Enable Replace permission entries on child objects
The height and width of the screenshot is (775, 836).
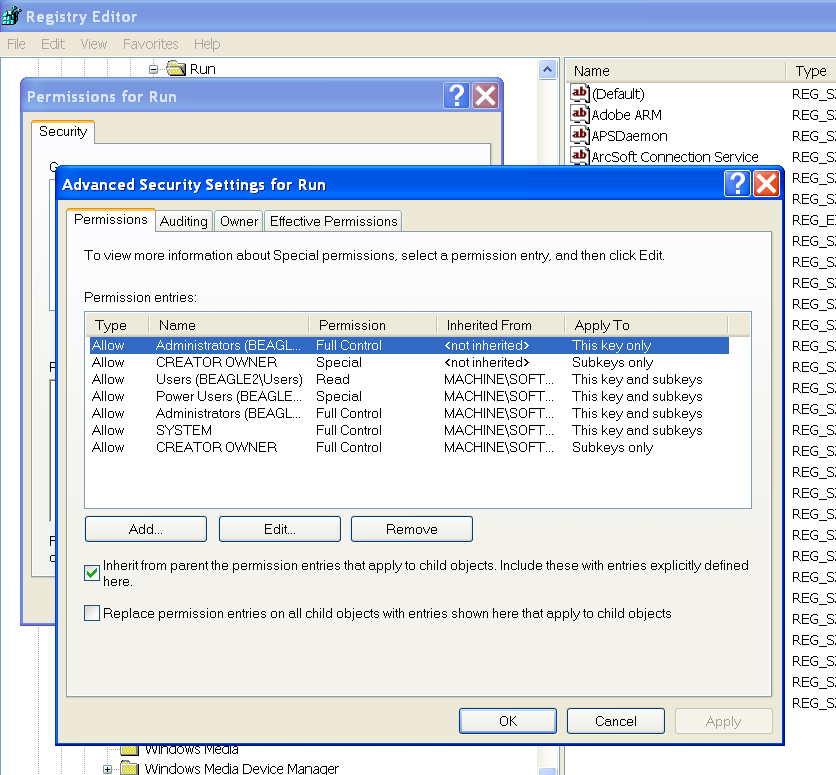92,613
